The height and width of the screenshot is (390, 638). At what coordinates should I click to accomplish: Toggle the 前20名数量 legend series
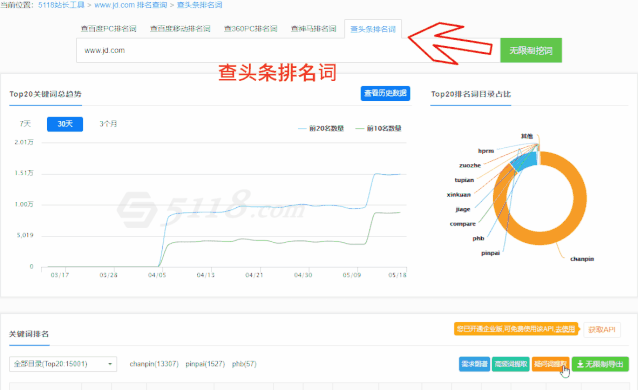point(321,129)
